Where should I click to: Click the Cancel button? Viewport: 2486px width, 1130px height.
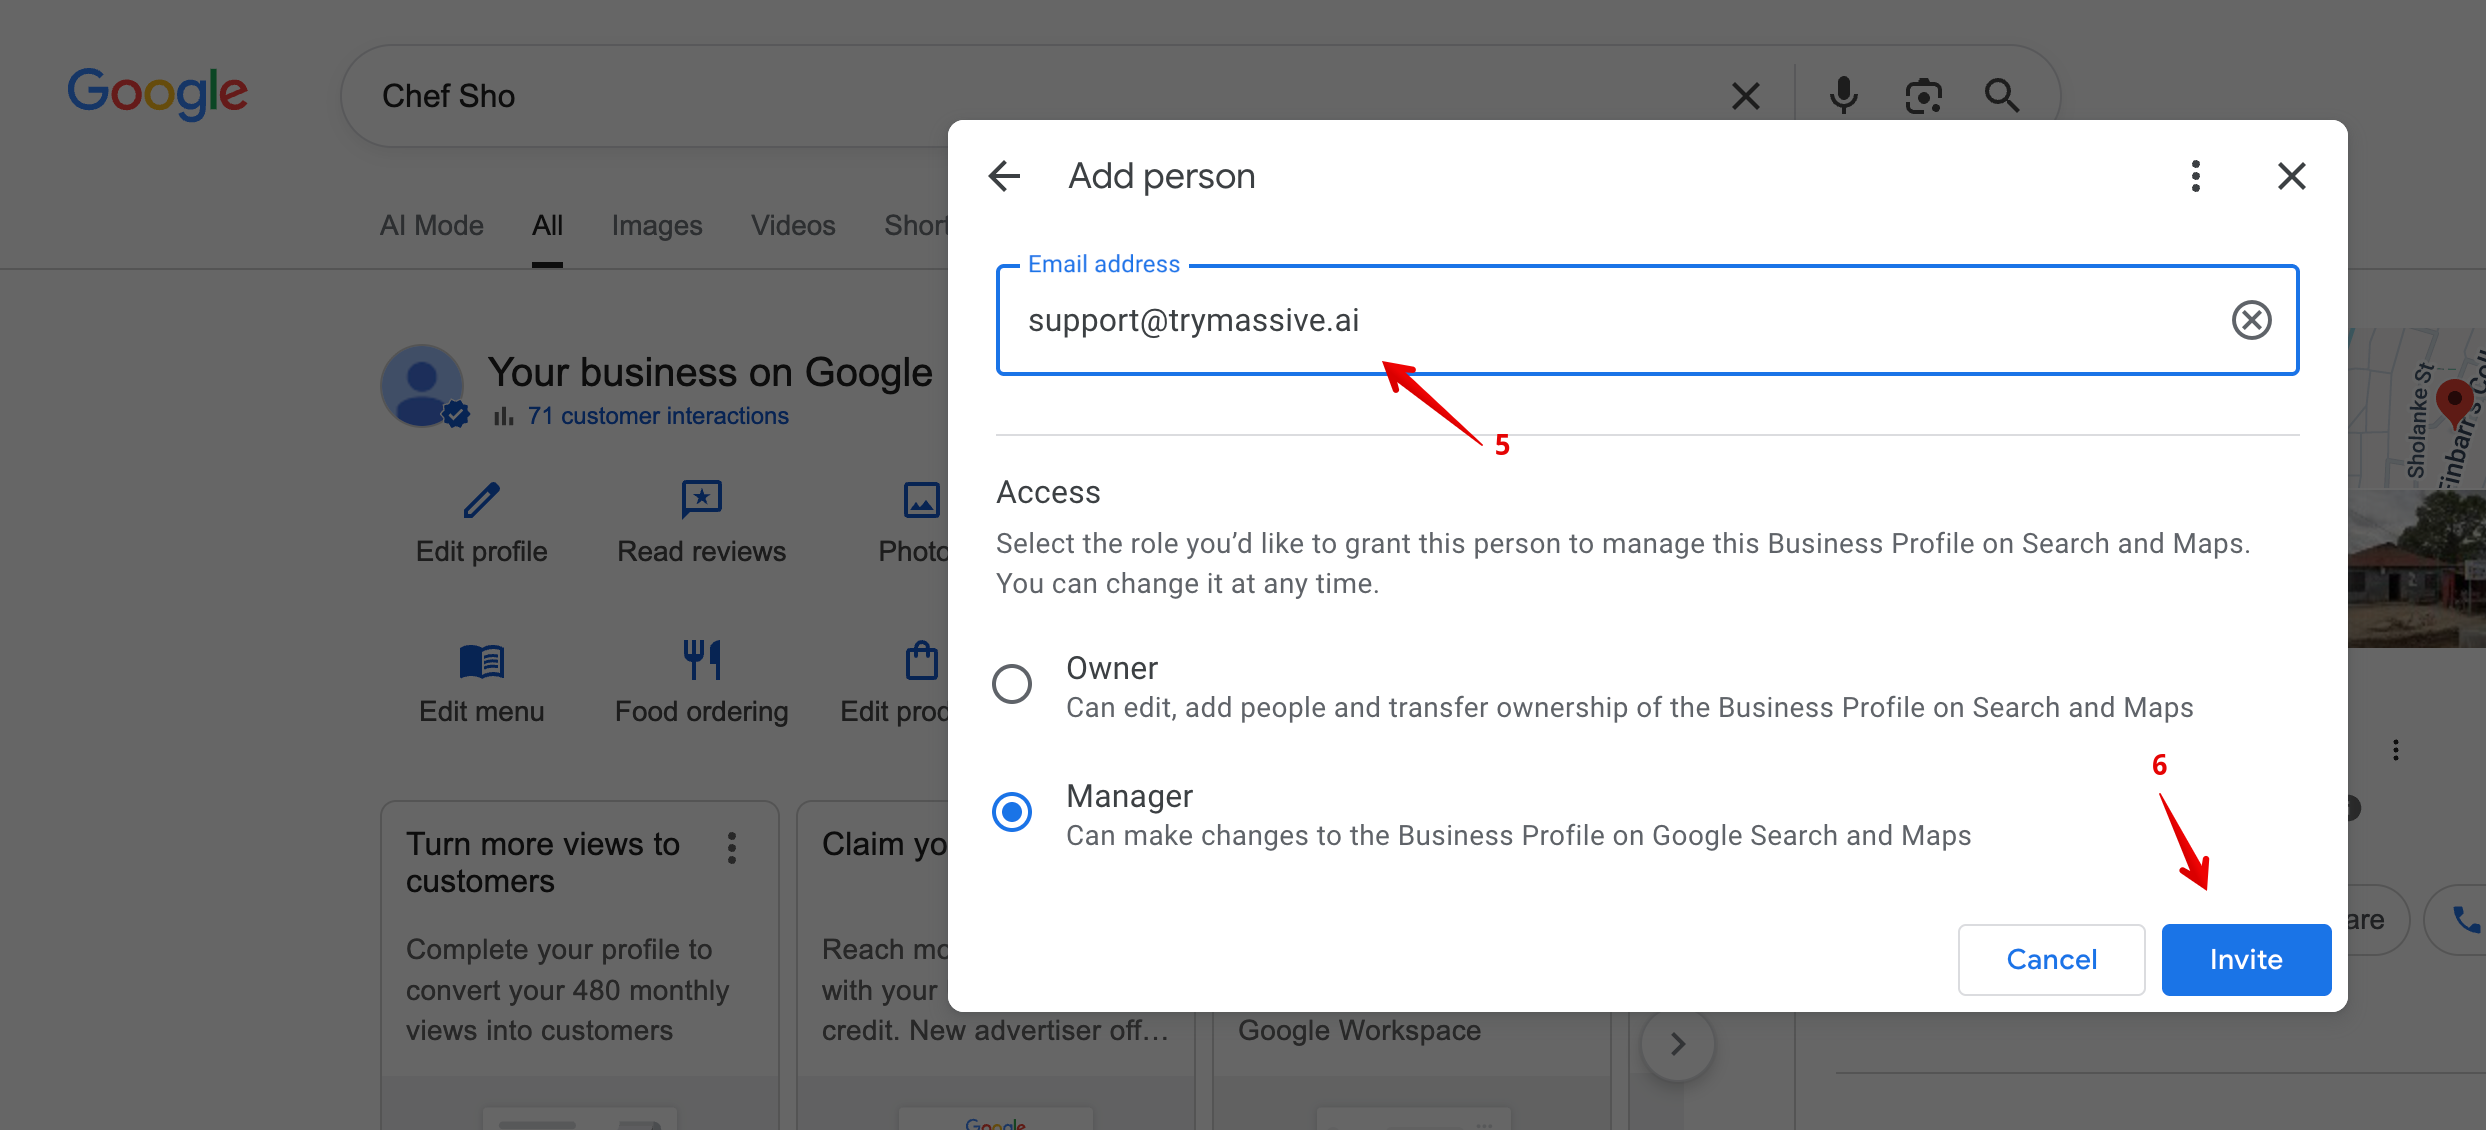pyautogui.click(x=2052, y=960)
